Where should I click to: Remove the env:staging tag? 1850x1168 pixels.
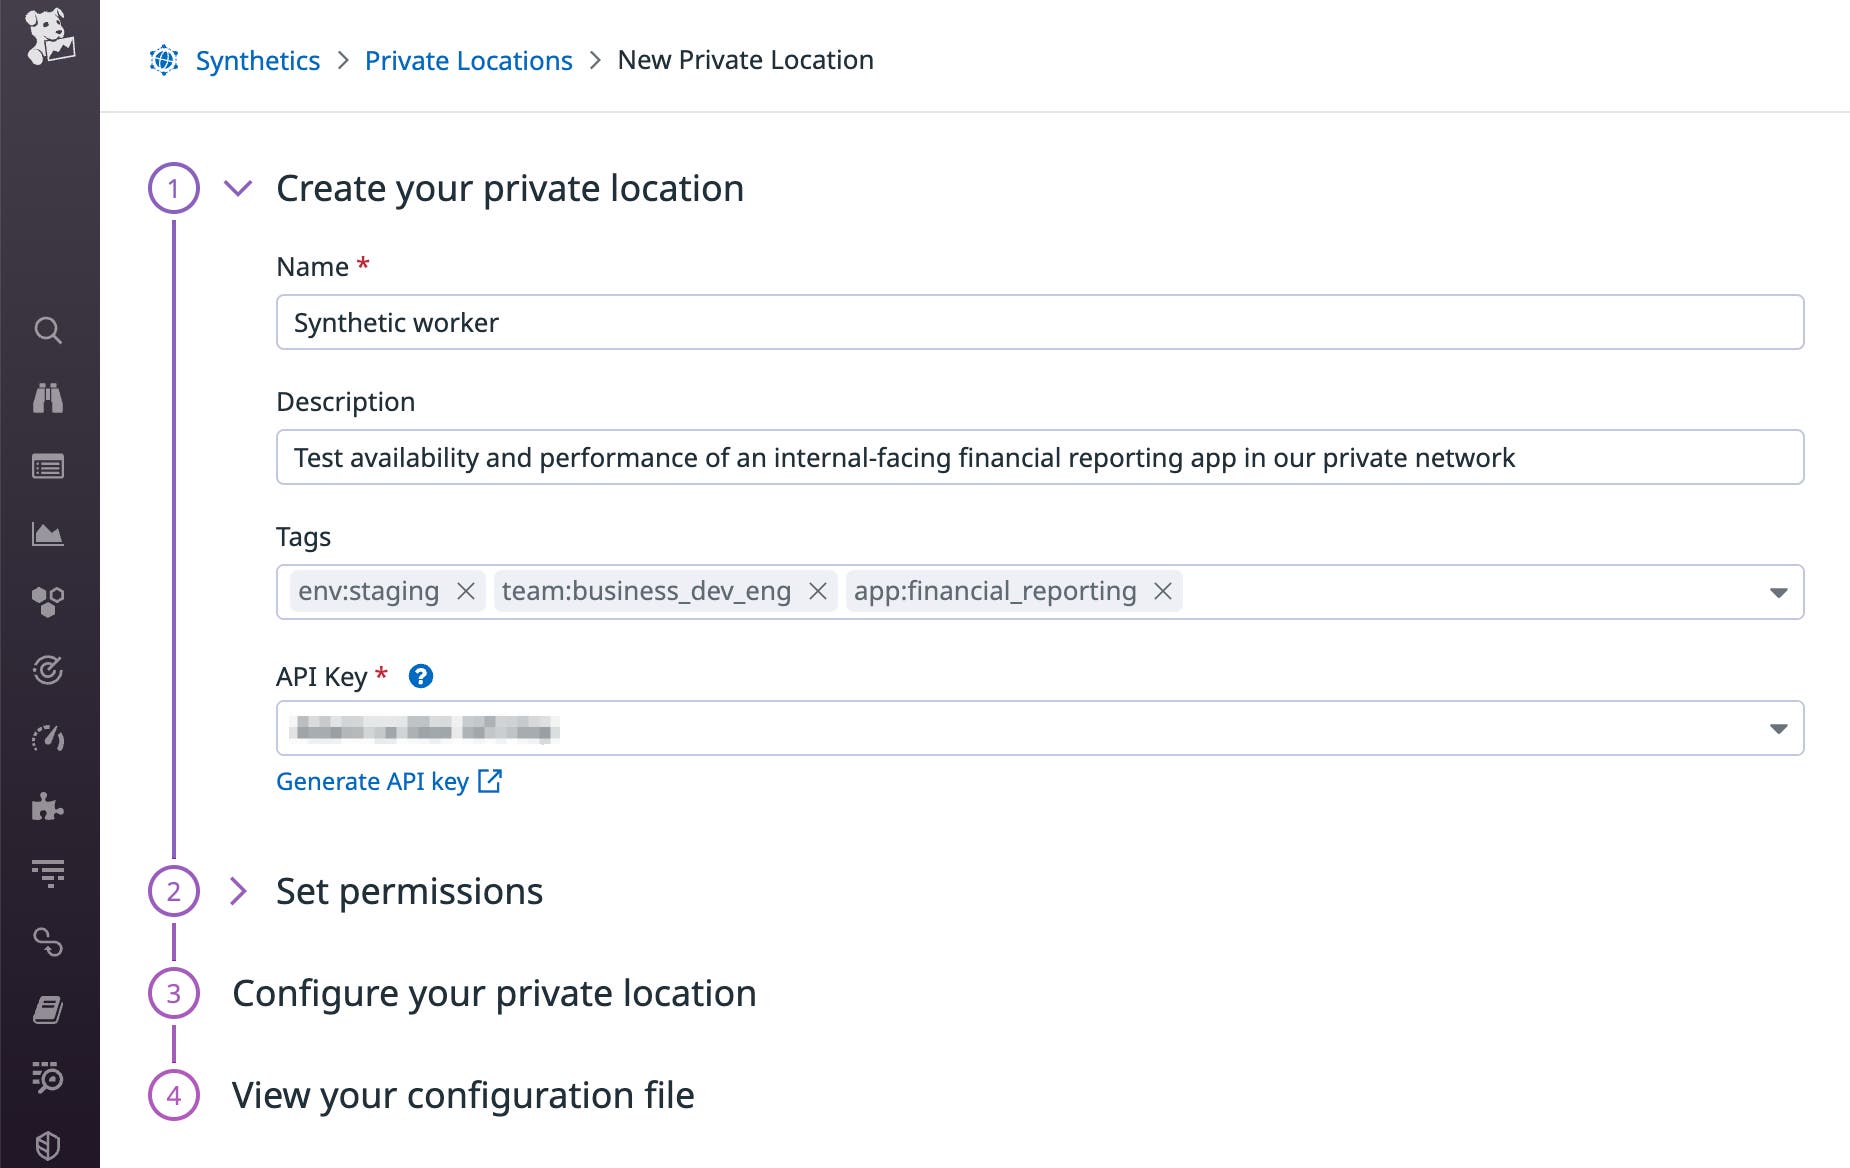pos(465,591)
